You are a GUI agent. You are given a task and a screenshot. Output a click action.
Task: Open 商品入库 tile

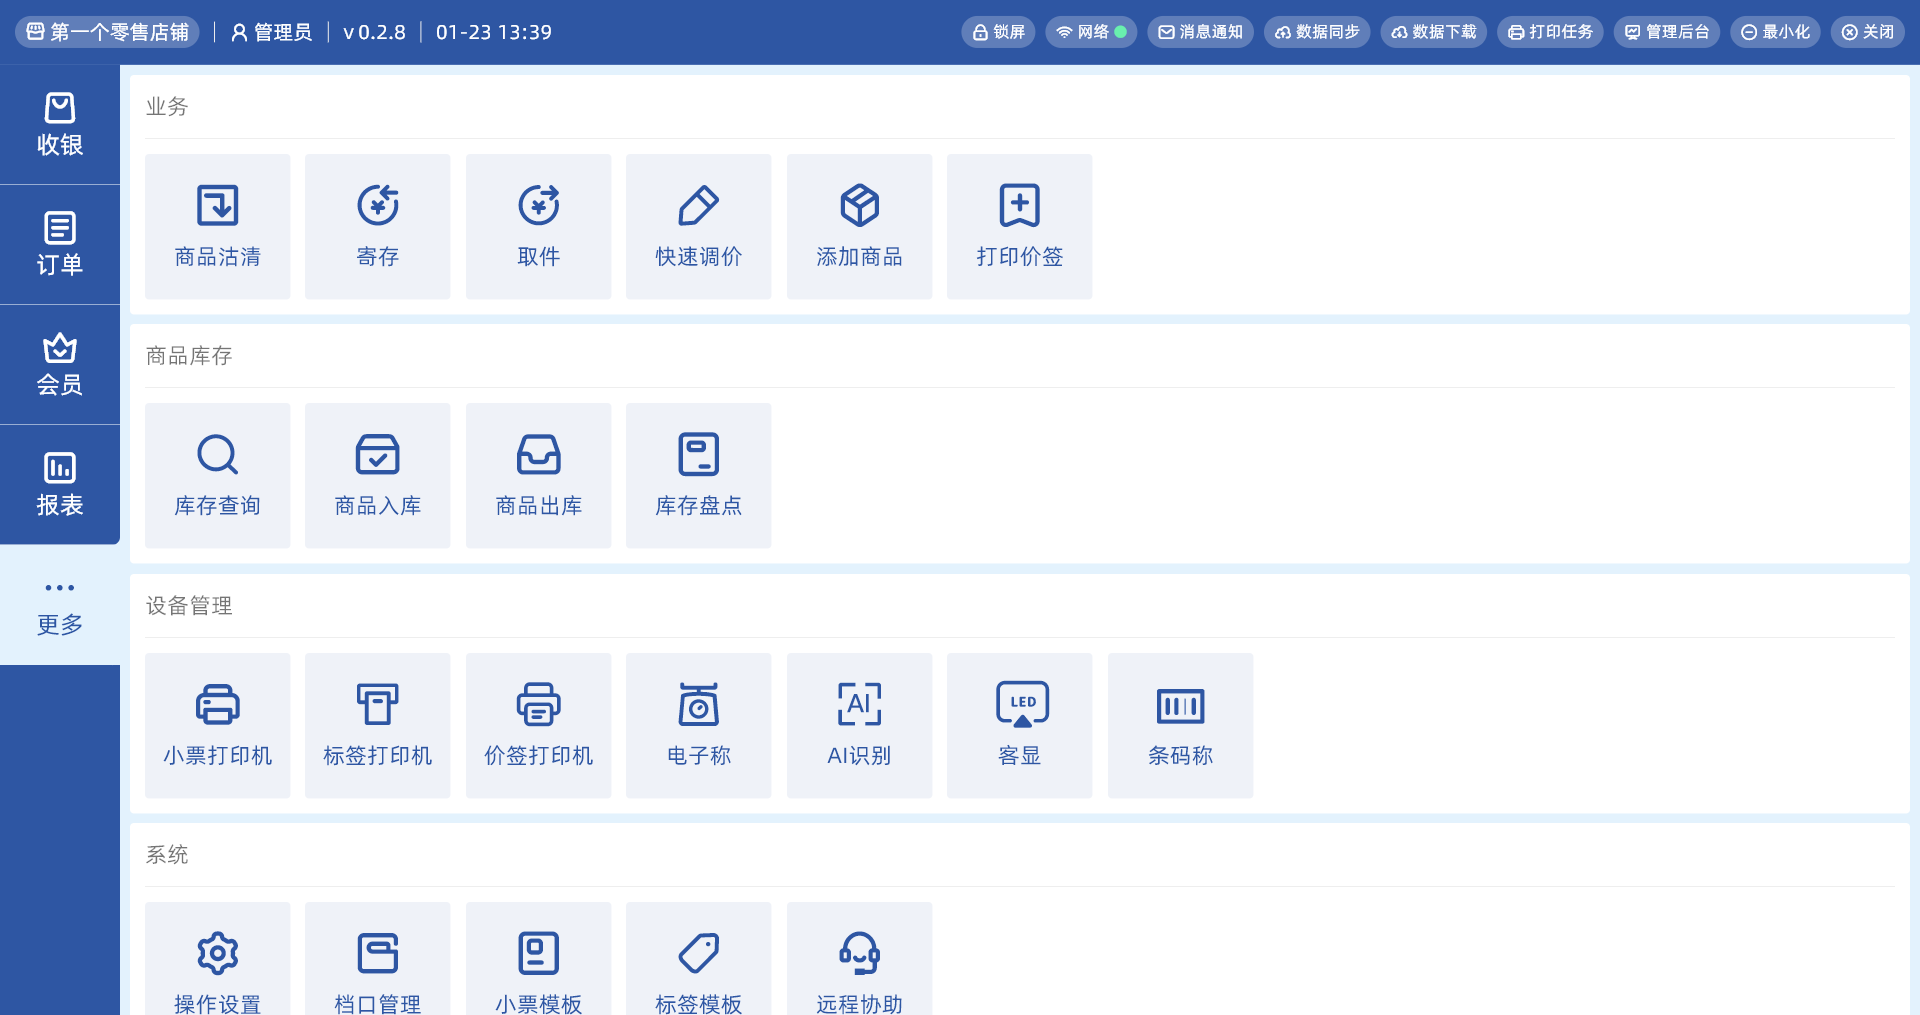click(x=377, y=475)
